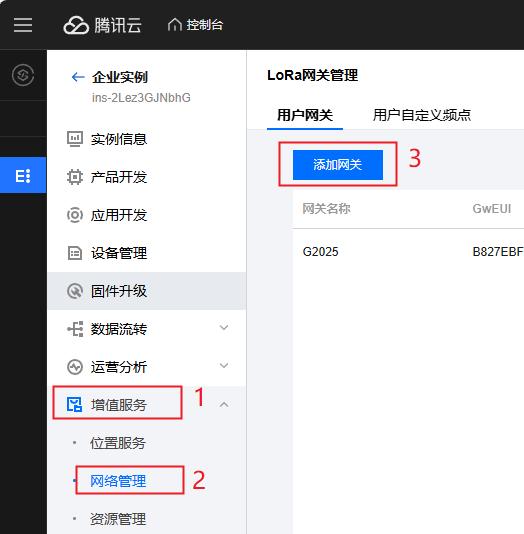Click the 增值服务 blue icon

pos(74,405)
